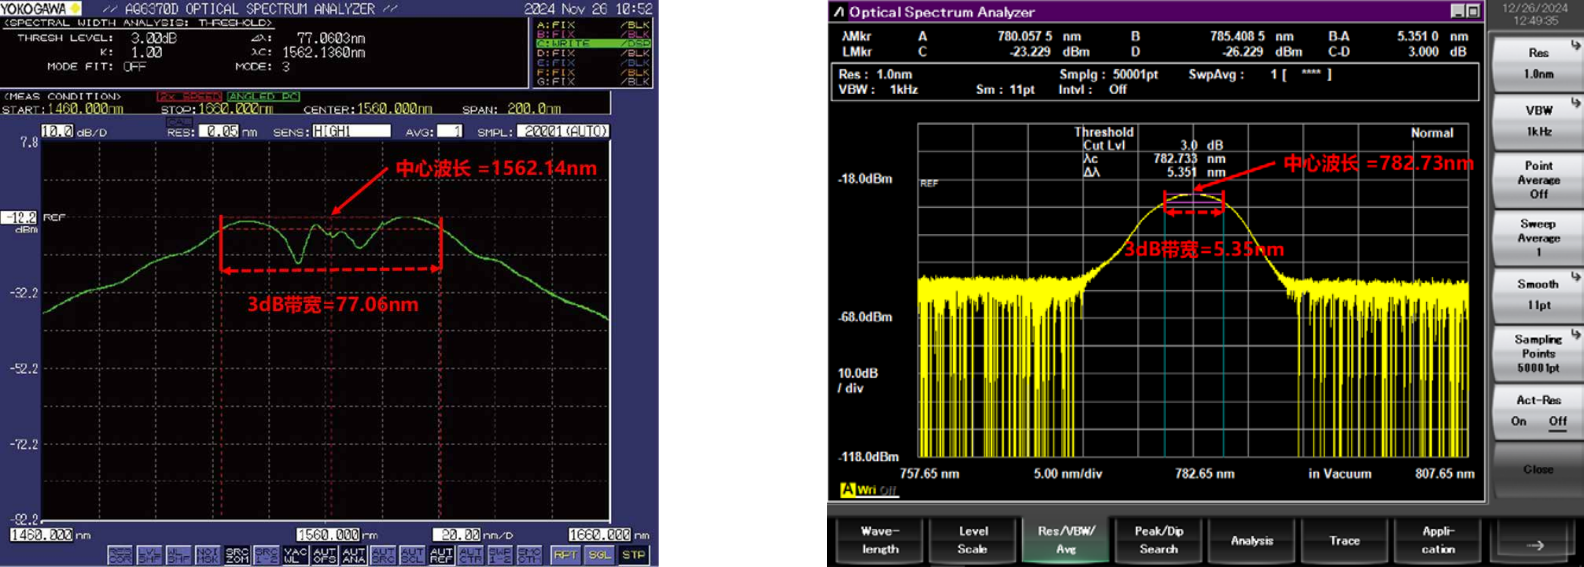Trigger single sweep with SGL icon
Image resolution: width=1584 pixels, height=567 pixels.
point(599,554)
